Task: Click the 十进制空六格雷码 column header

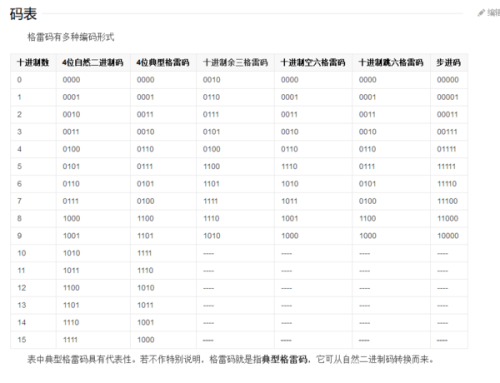Action: click(313, 62)
